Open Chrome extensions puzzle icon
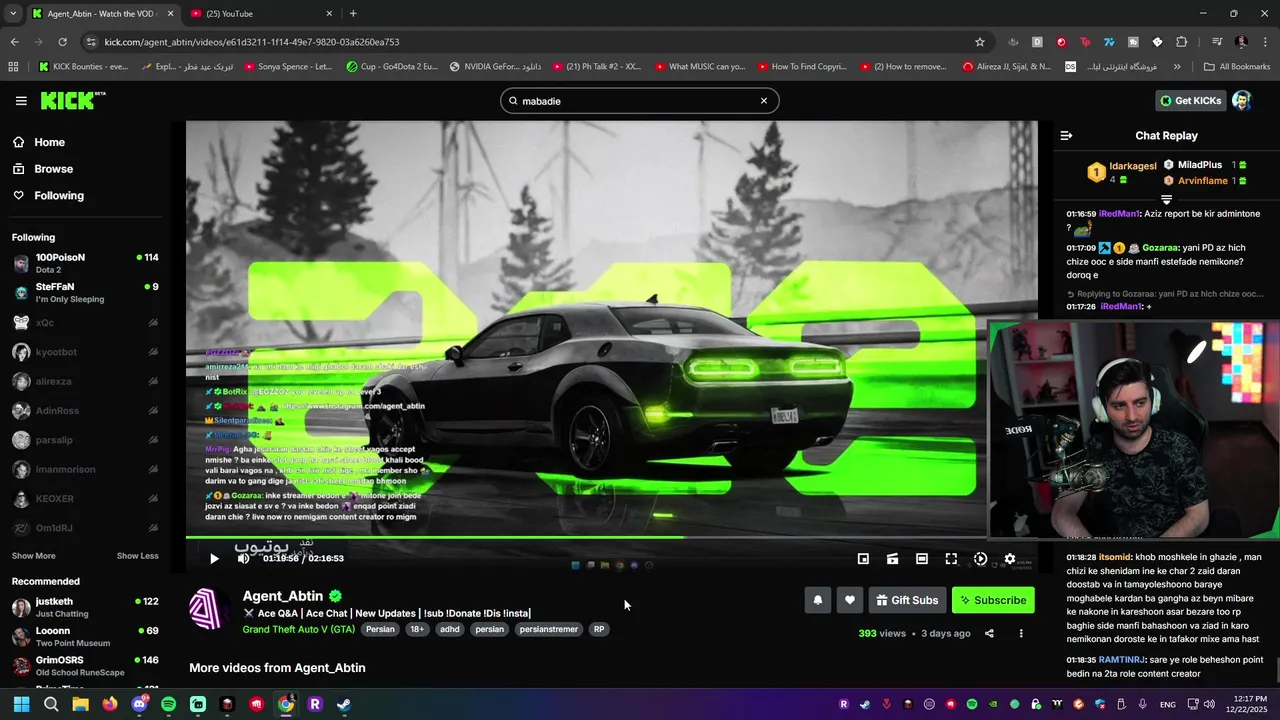 click(1181, 42)
